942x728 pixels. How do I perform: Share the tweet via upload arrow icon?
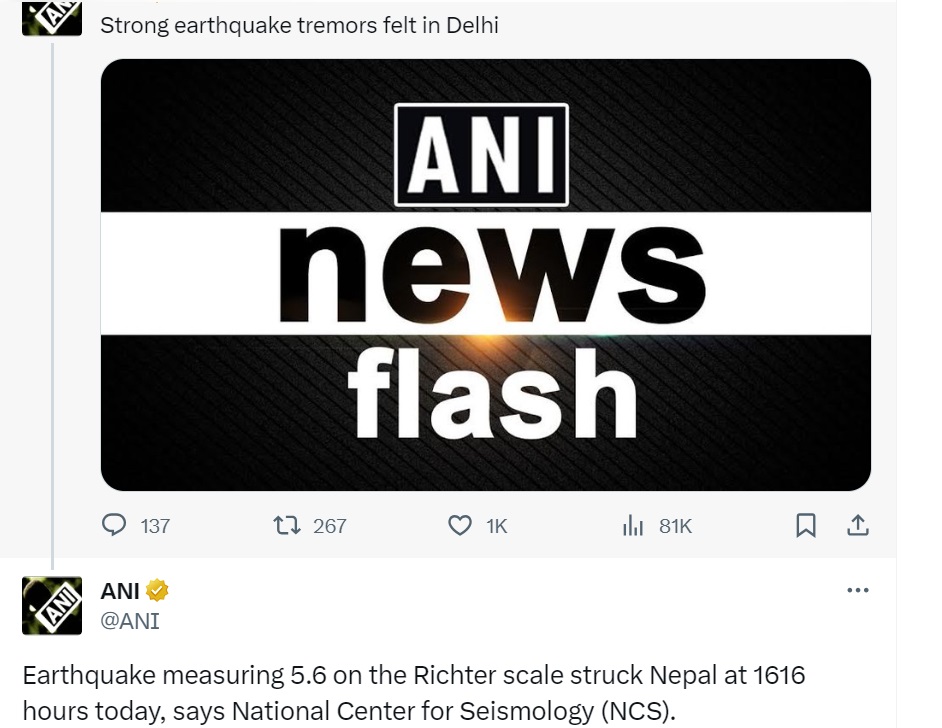(857, 525)
